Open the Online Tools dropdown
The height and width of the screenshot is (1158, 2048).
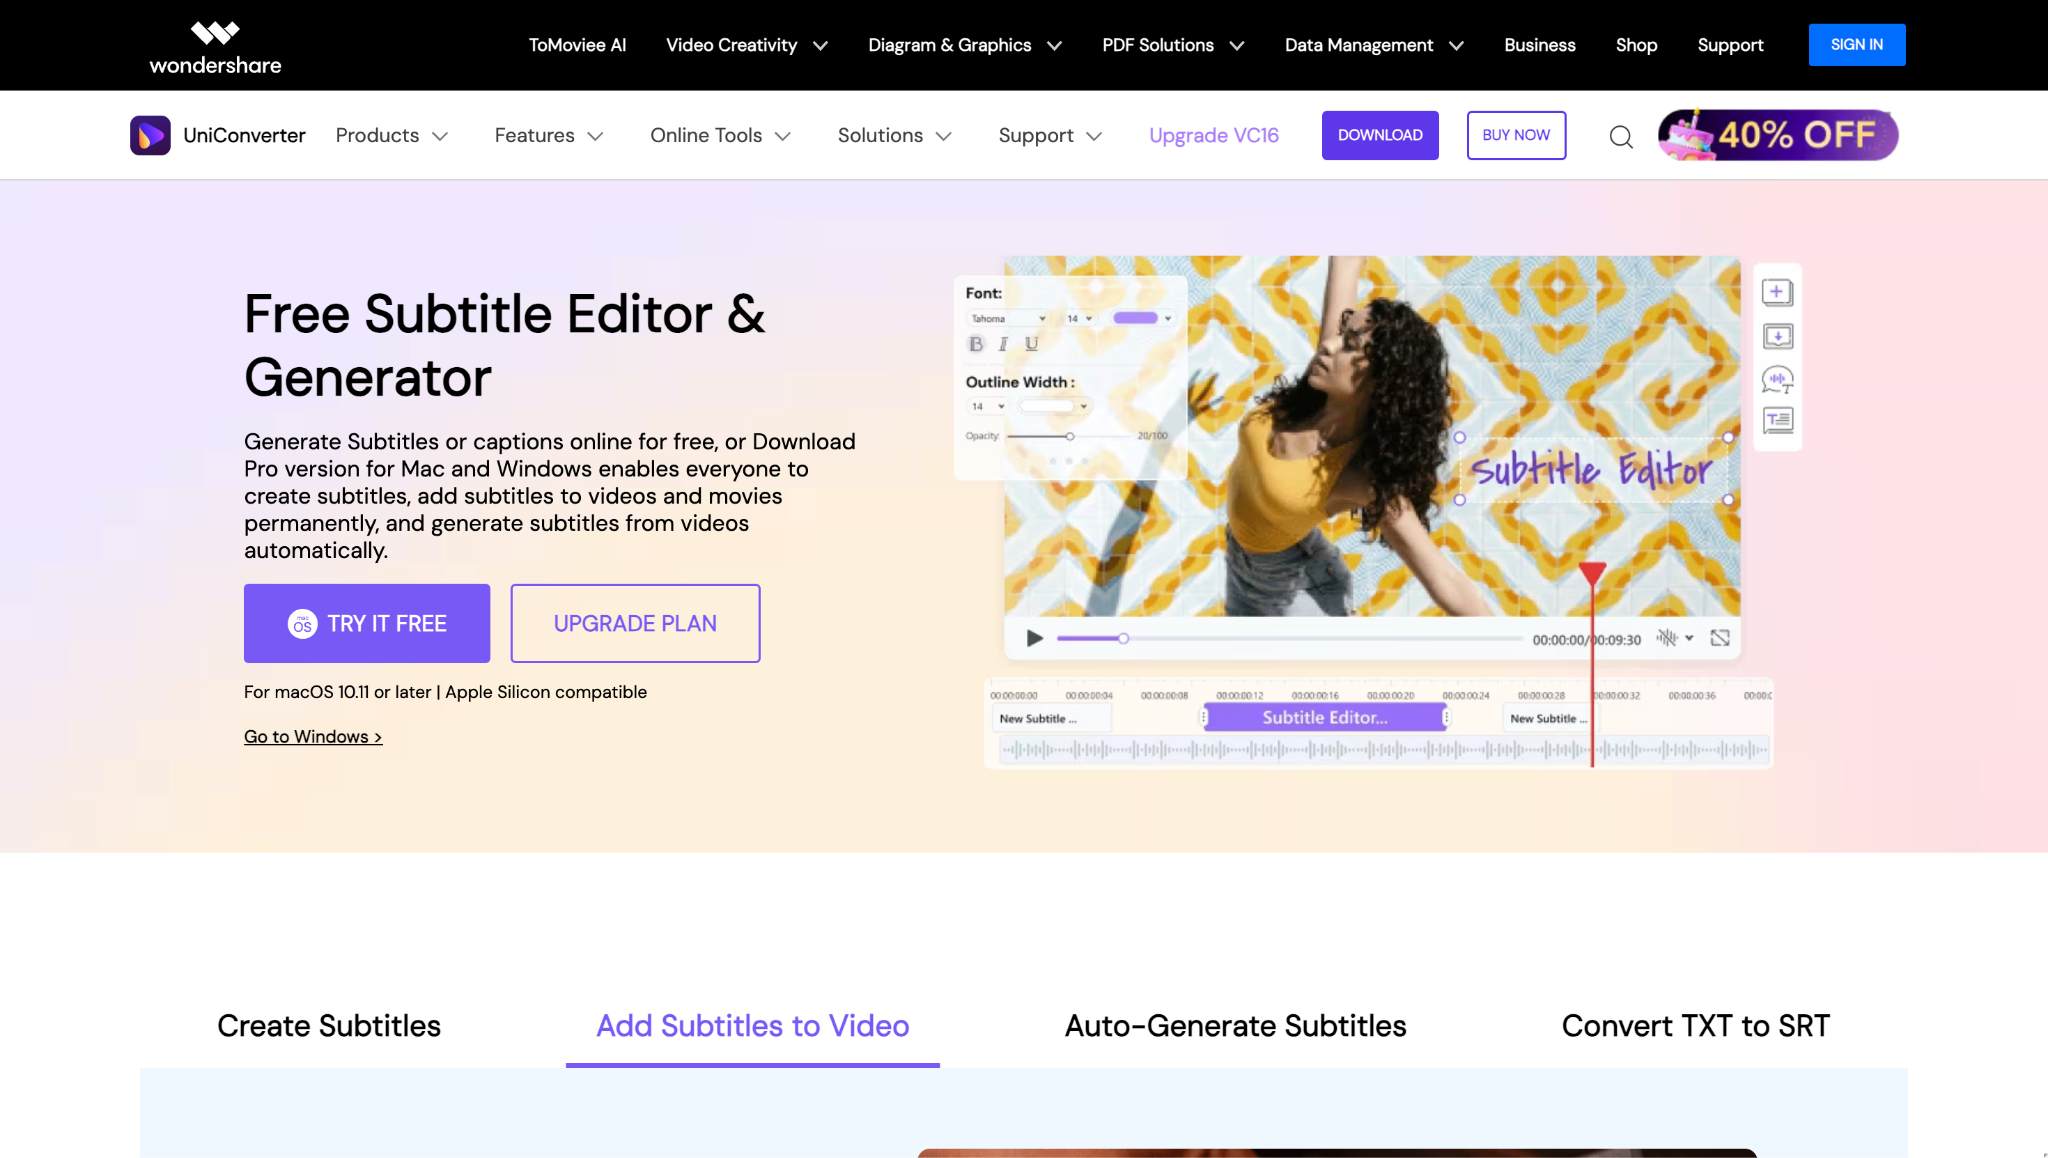pos(720,135)
